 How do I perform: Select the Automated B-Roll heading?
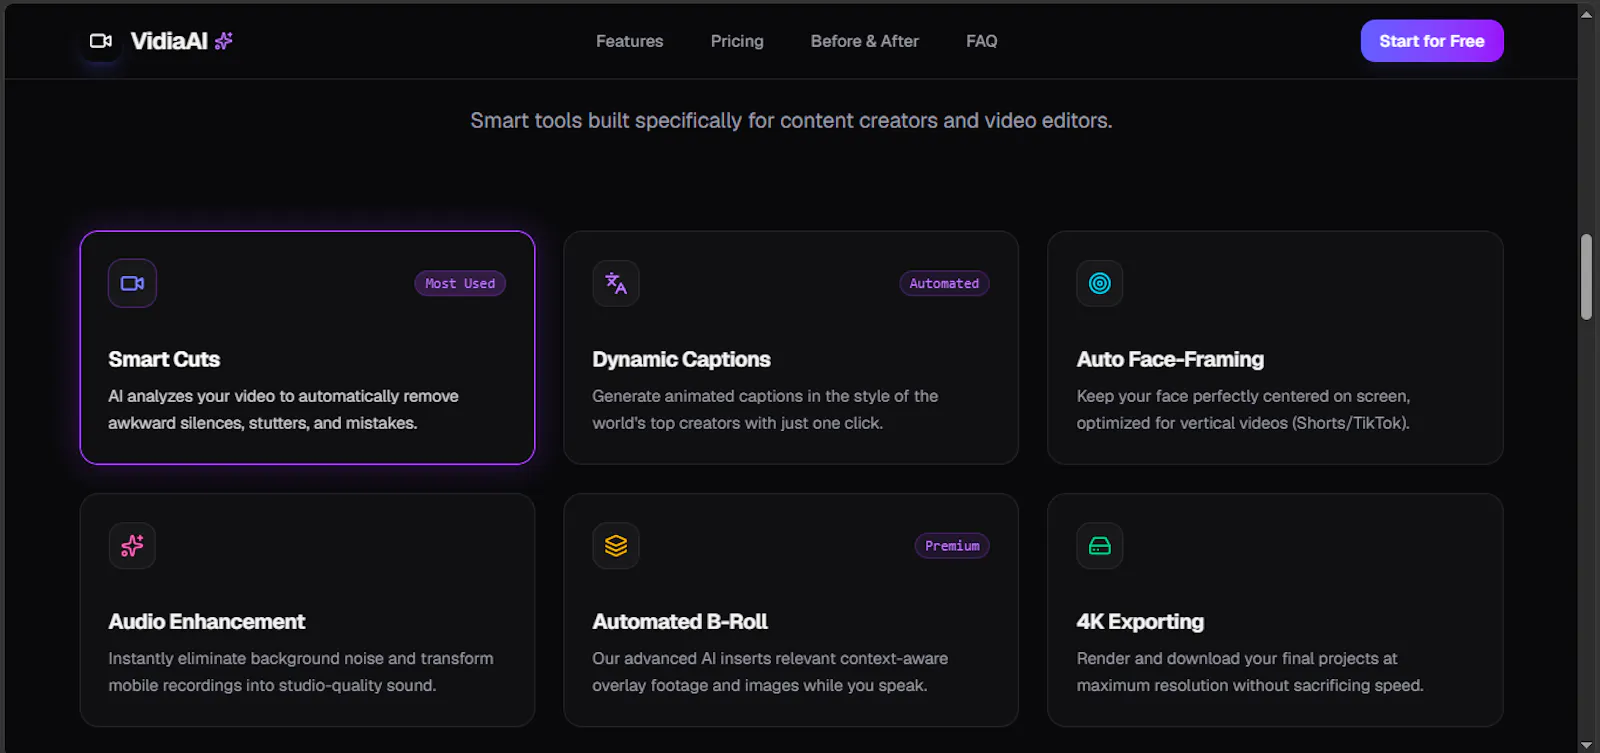[680, 621]
